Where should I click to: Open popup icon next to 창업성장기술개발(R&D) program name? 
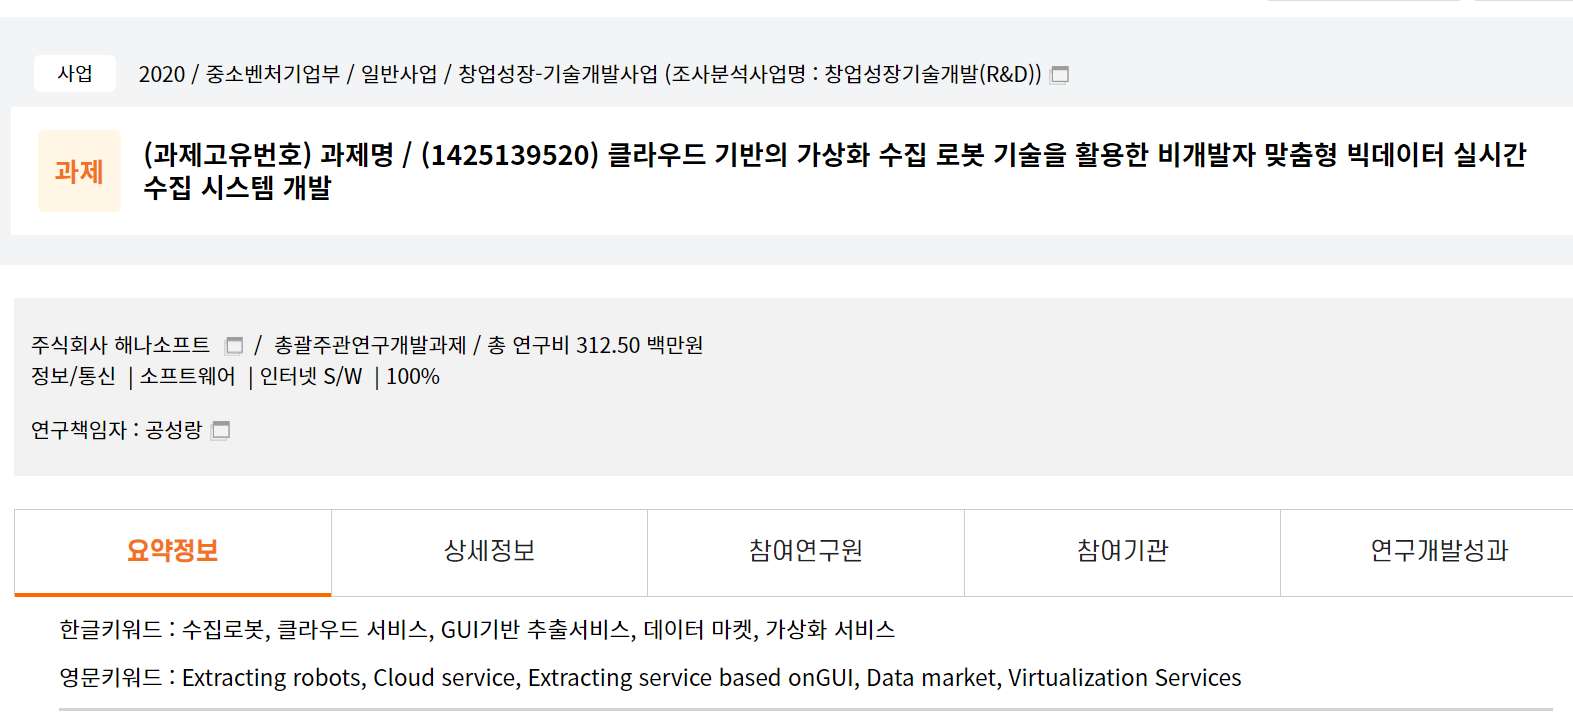pos(1060,75)
